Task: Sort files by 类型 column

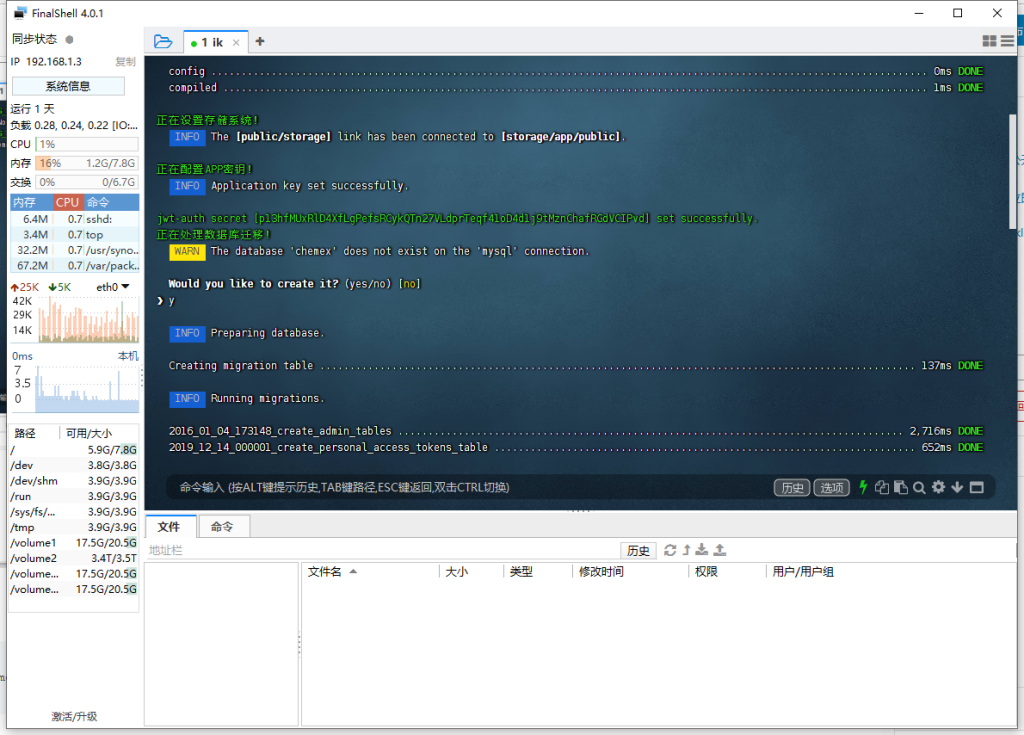Action: coord(537,572)
